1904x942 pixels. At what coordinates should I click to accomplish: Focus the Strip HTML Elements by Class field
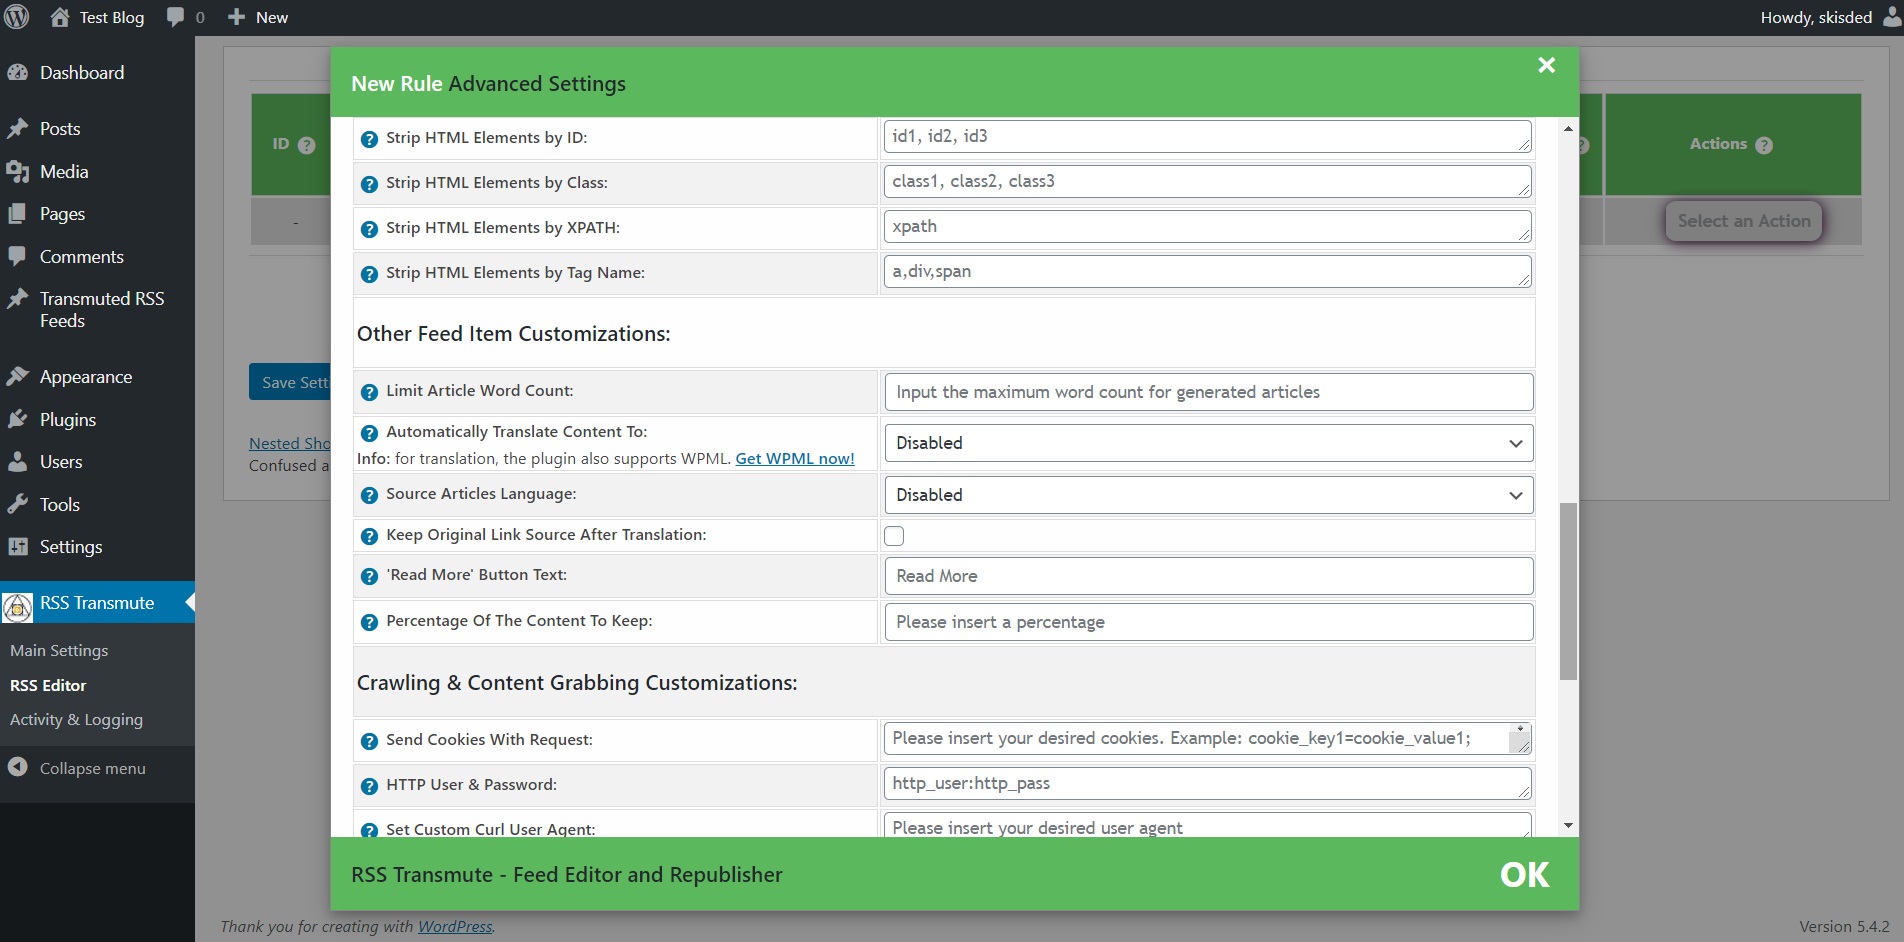(1207, 182)
